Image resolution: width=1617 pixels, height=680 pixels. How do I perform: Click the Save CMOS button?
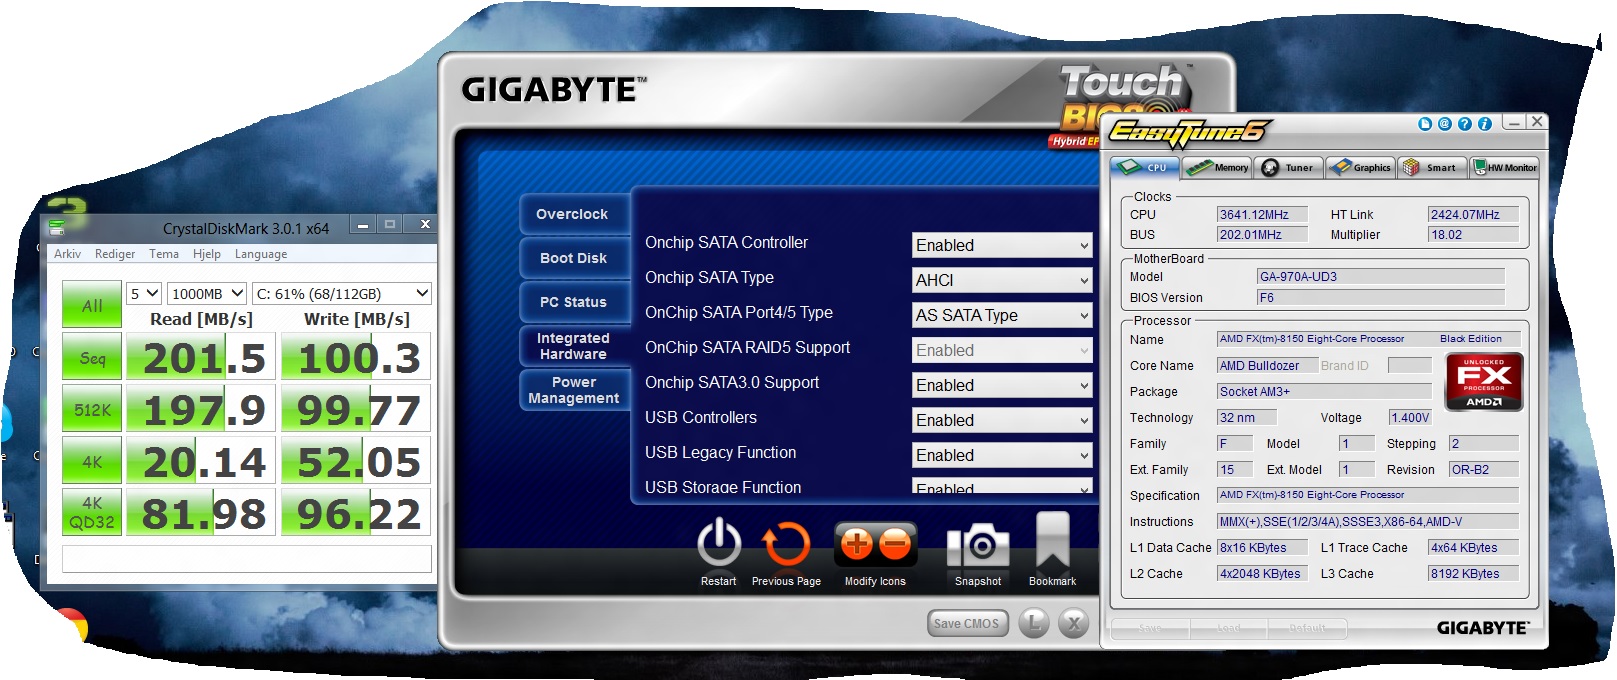[x=966, y=623]
